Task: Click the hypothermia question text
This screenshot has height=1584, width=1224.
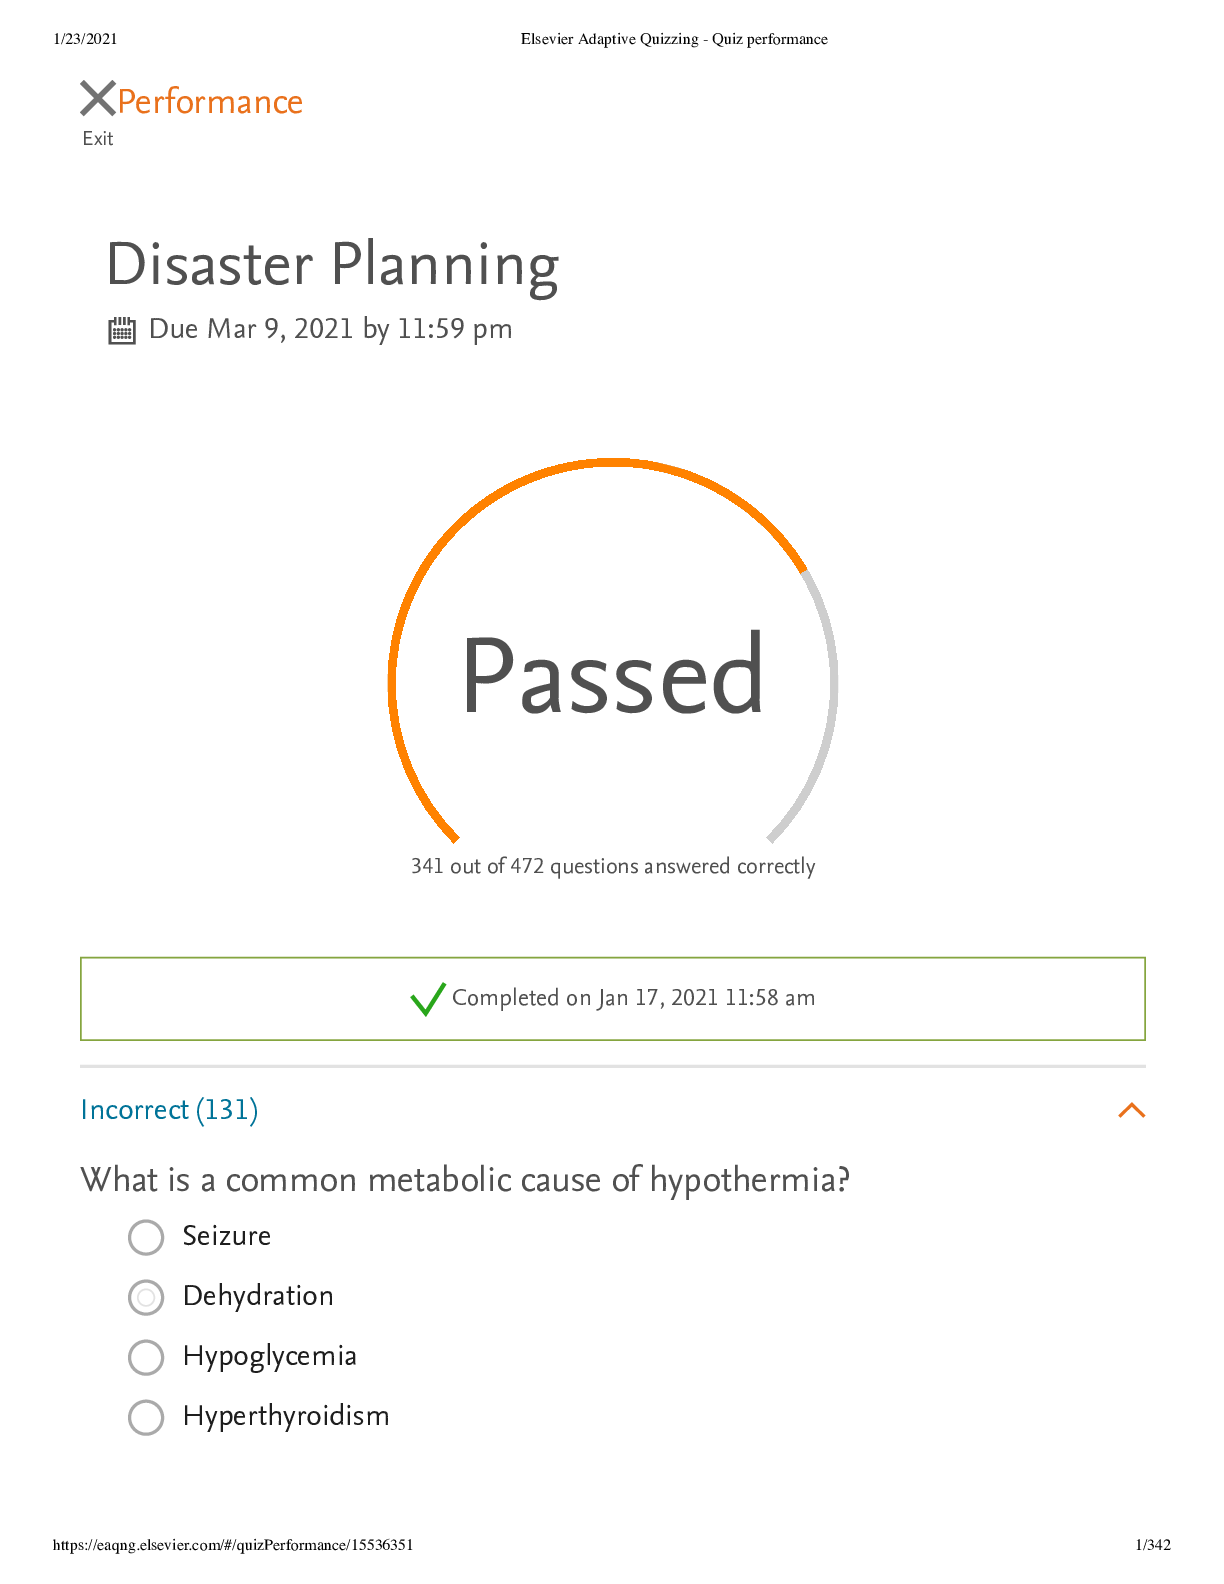Action: pyautogui.click(x=465, y=1180)
